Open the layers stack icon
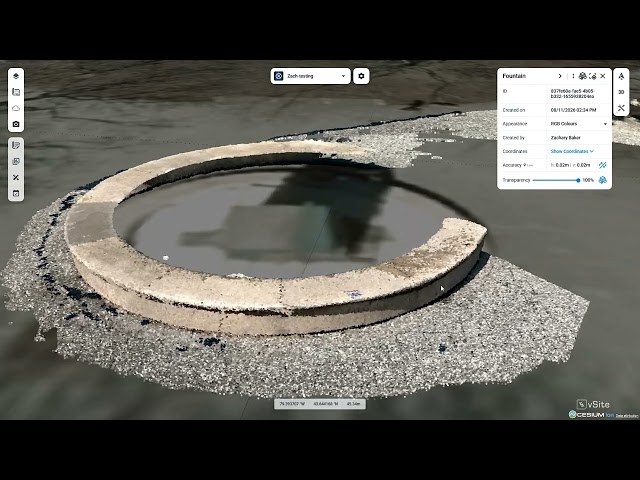The height and width of the screenshot is (480, 640). pos(16,76)
